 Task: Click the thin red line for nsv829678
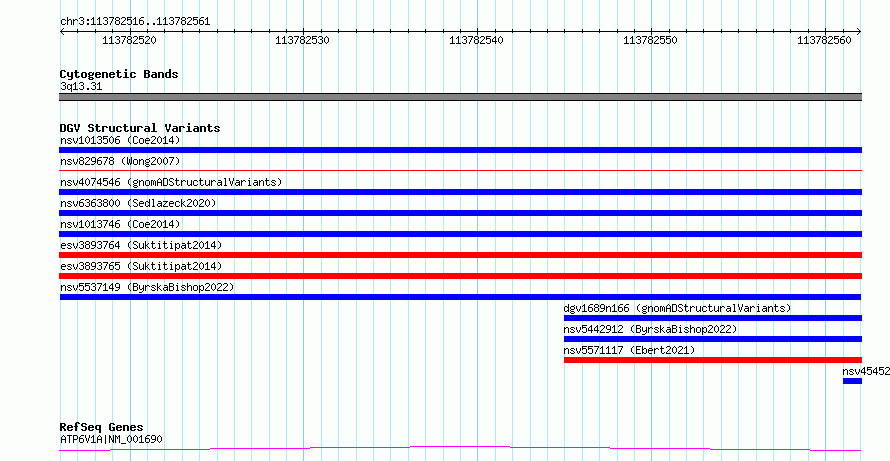click(x=460, y=170)
